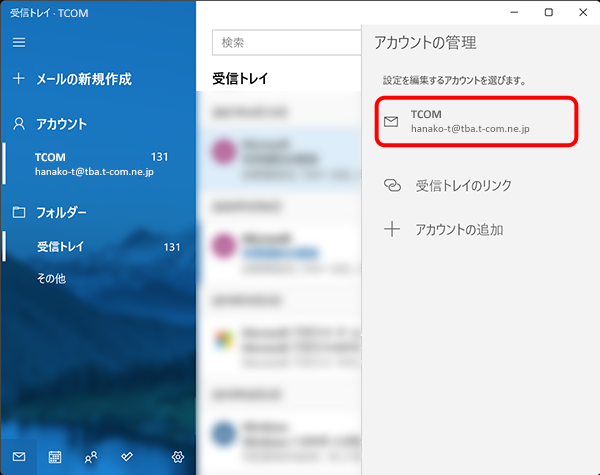Click the アカウント header in sidebar

pyautogui.click(x=61, y=124)
